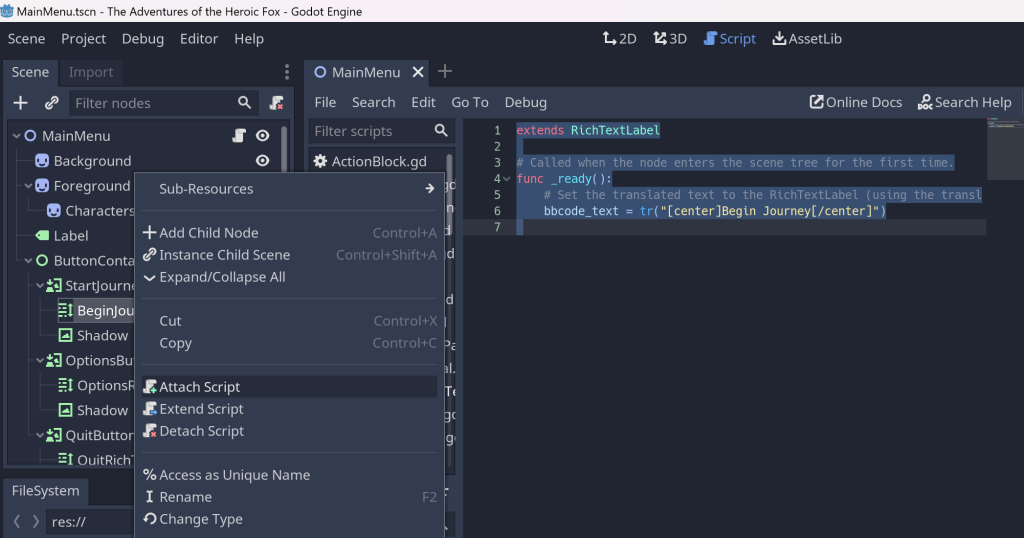Click Search Help button
This screenshot has height=538, width=1024.
(x=964, y=102)
